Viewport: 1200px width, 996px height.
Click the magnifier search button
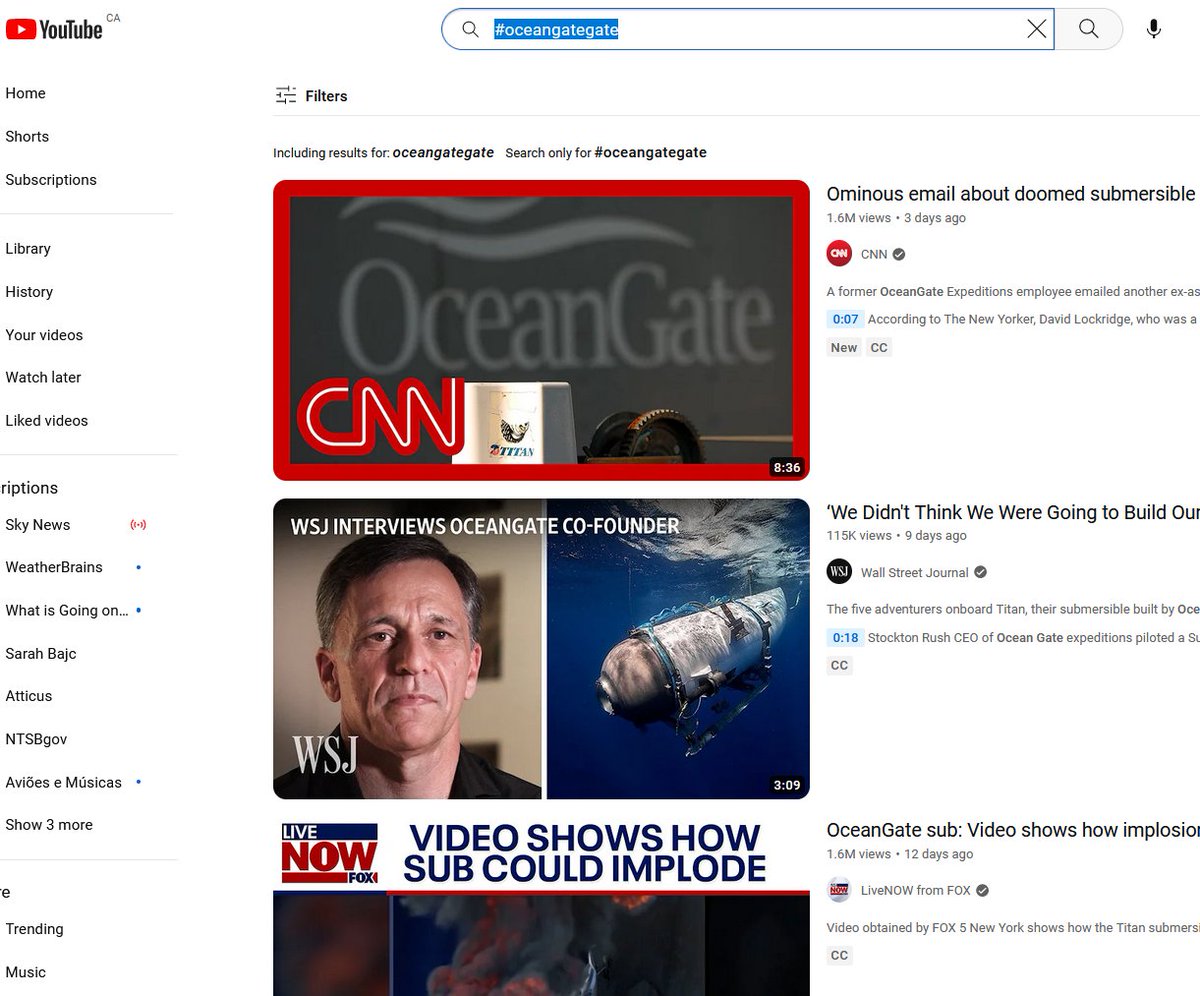[1089, 29]
